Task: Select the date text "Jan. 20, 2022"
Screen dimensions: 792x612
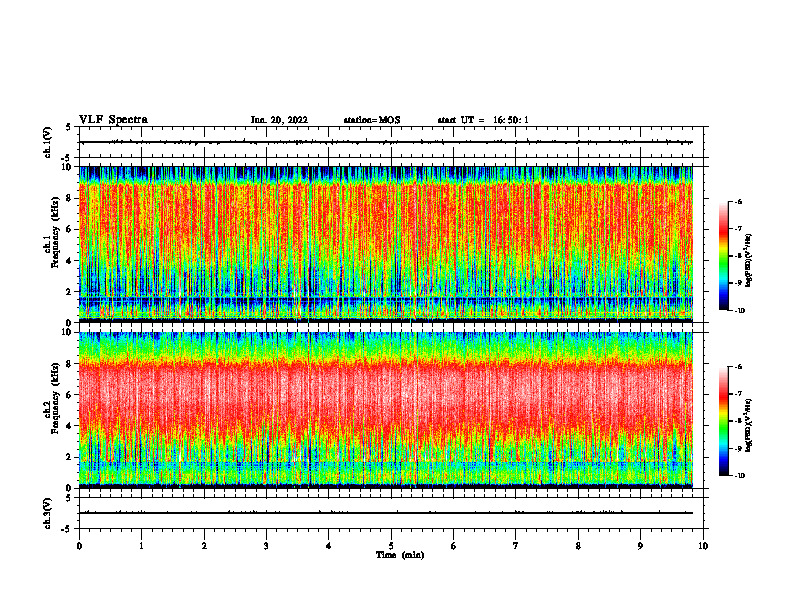Action: coord(279,120)
